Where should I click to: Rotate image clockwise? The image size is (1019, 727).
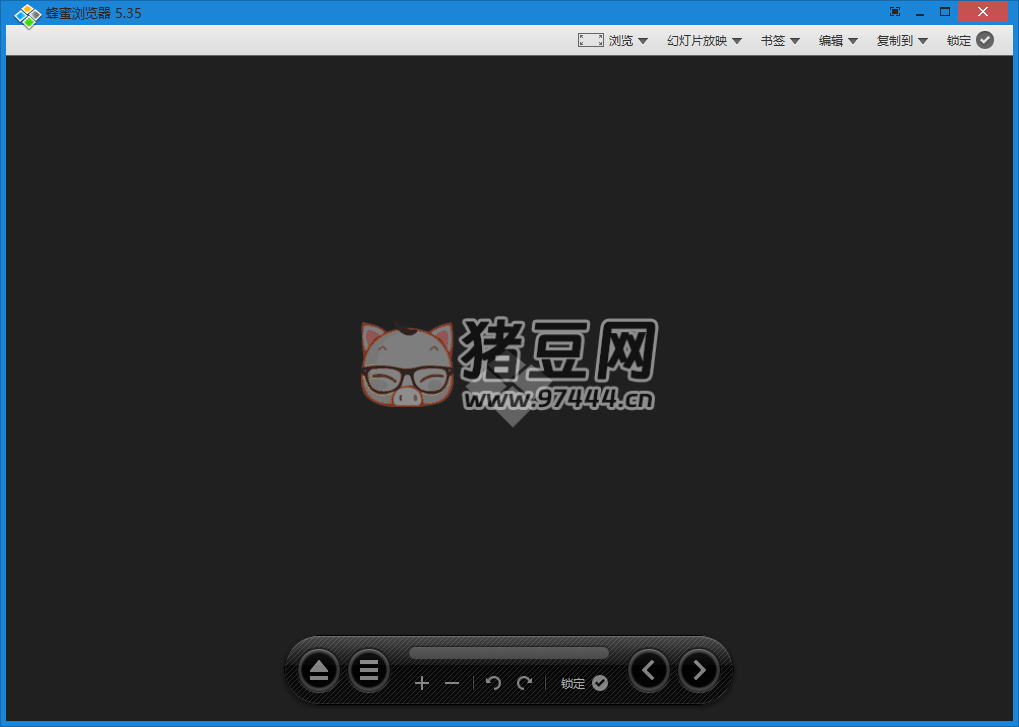pos(524,683)
